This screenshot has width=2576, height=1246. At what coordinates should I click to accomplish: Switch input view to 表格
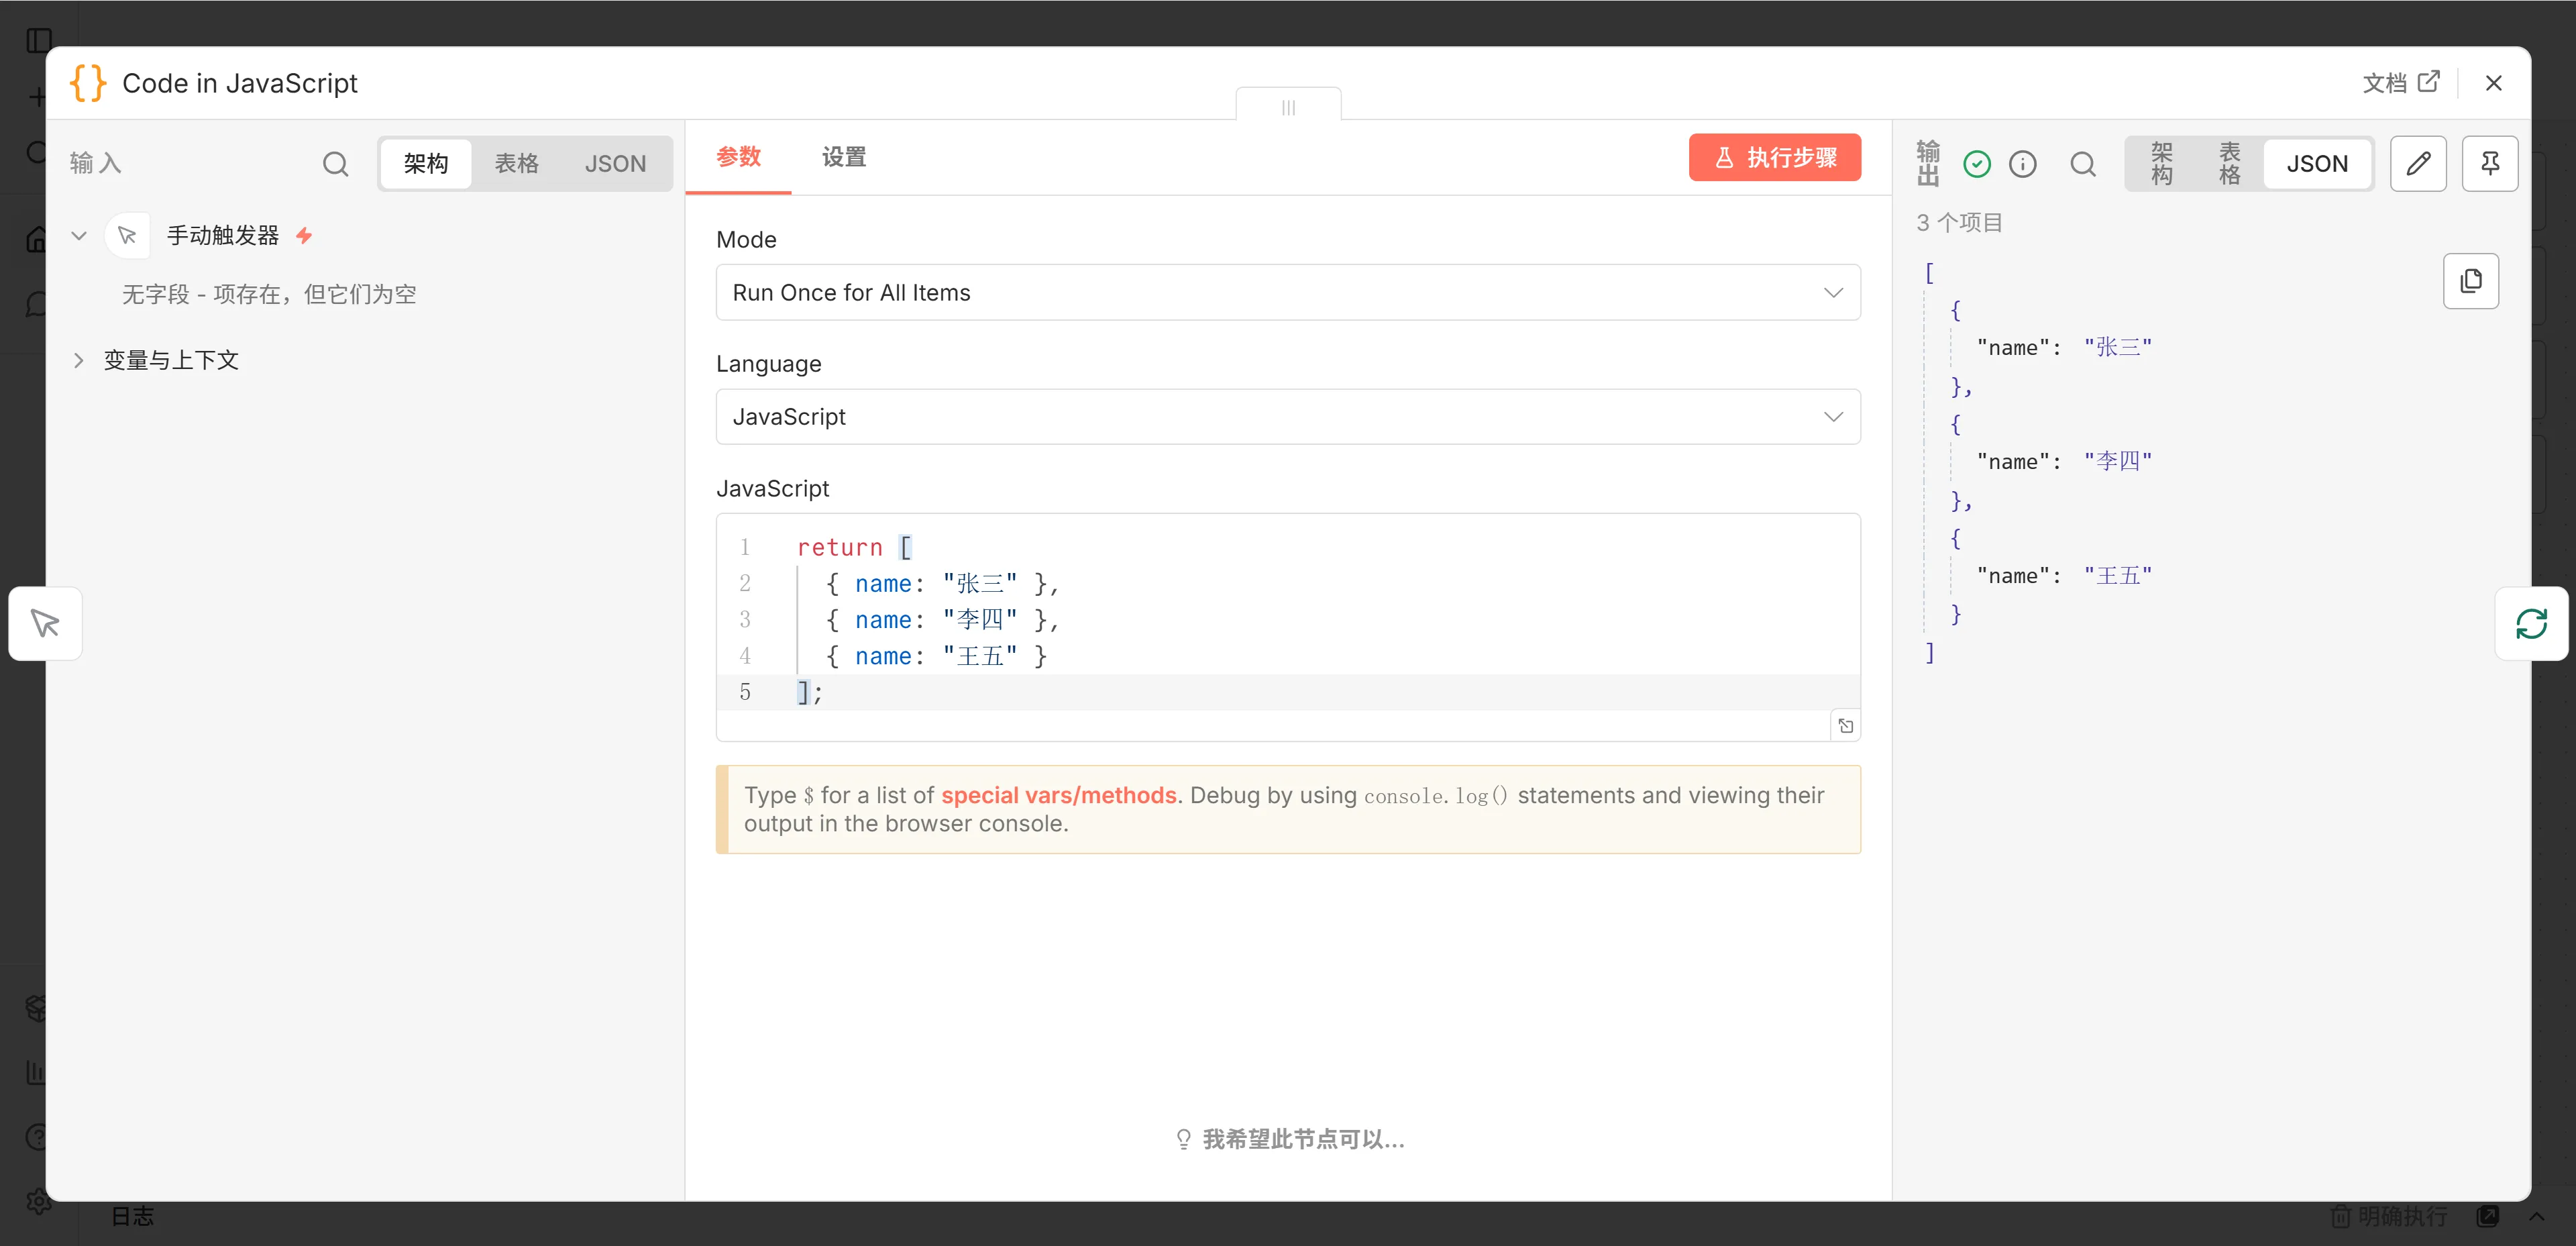tap(516, 164)
